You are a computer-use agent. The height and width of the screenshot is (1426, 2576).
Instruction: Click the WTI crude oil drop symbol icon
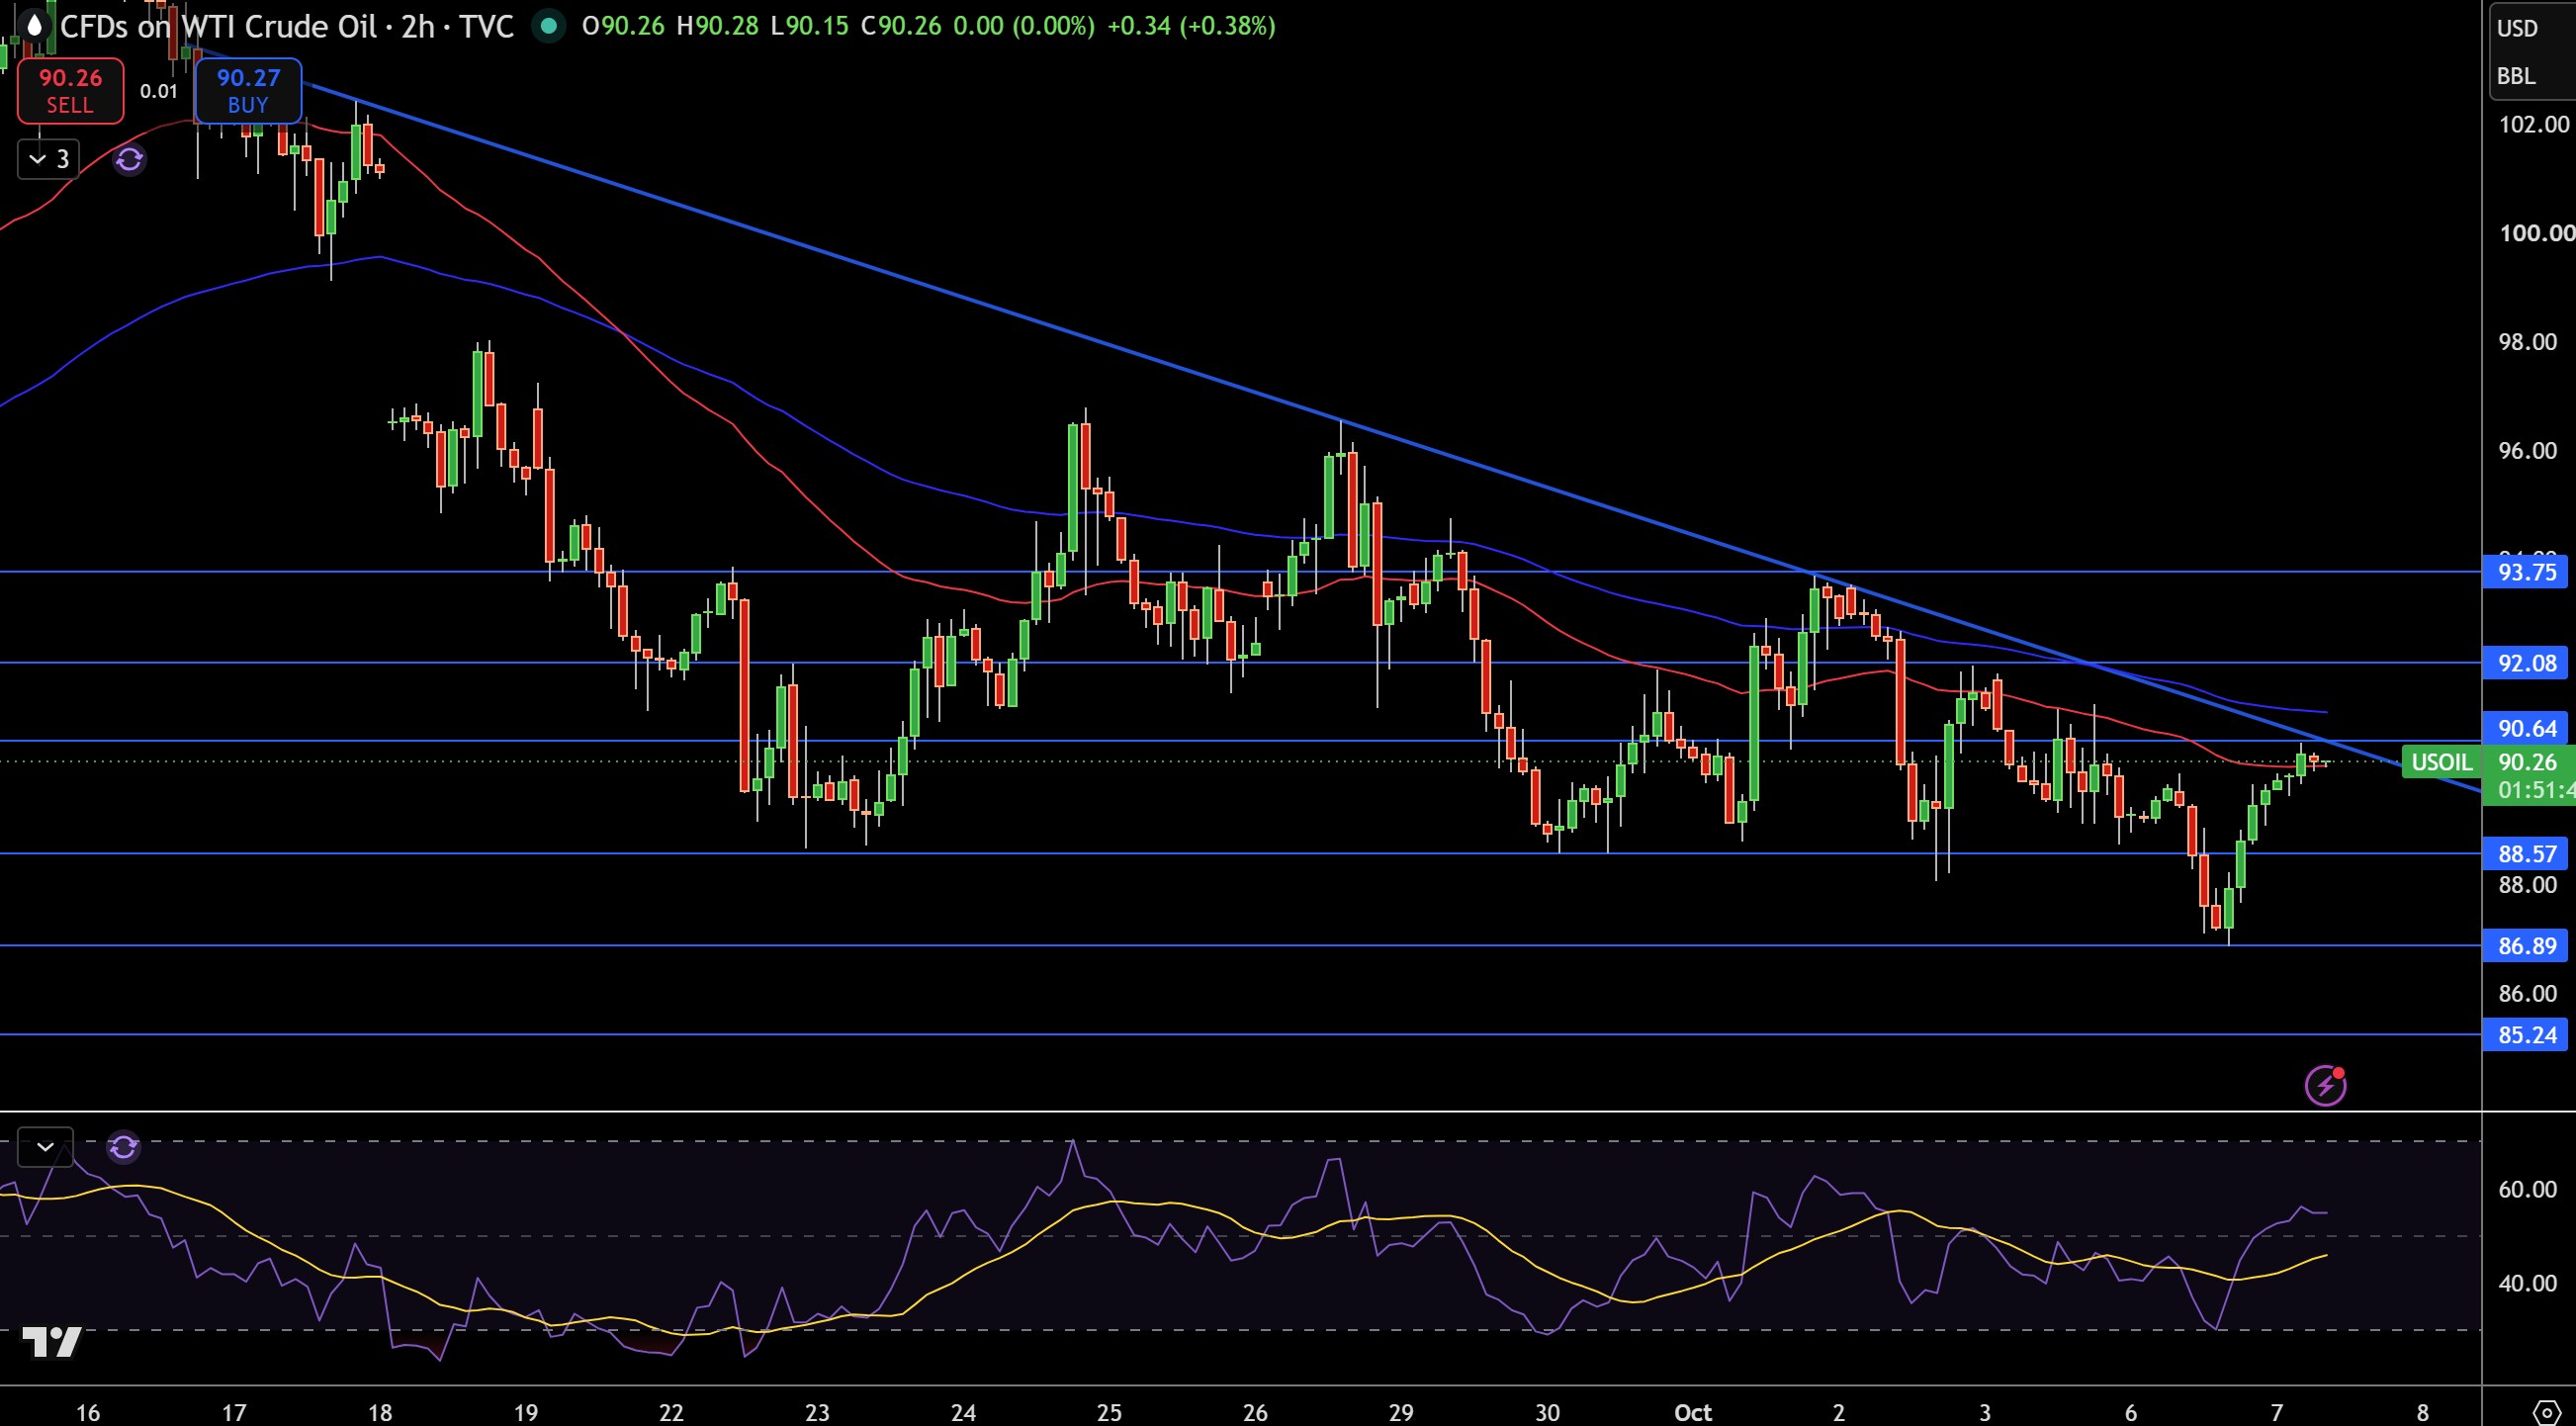click(x=35, y=26)
